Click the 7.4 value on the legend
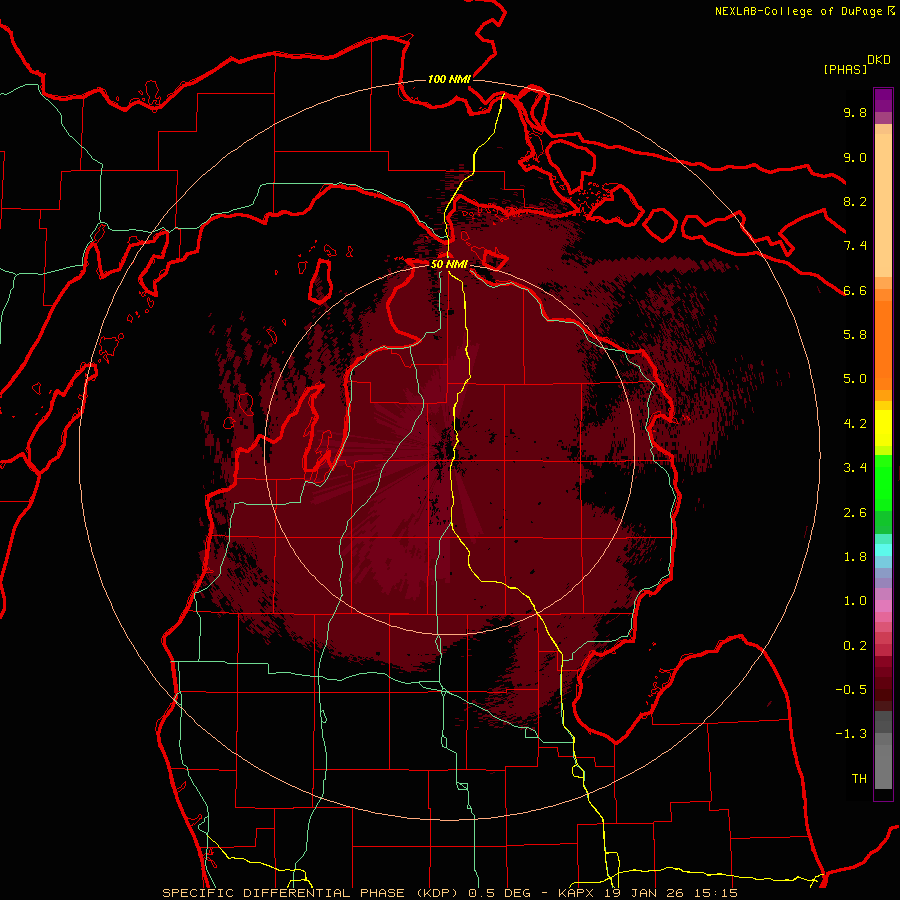This screenshot has height=900, width=900. click(x=855, y=246)
